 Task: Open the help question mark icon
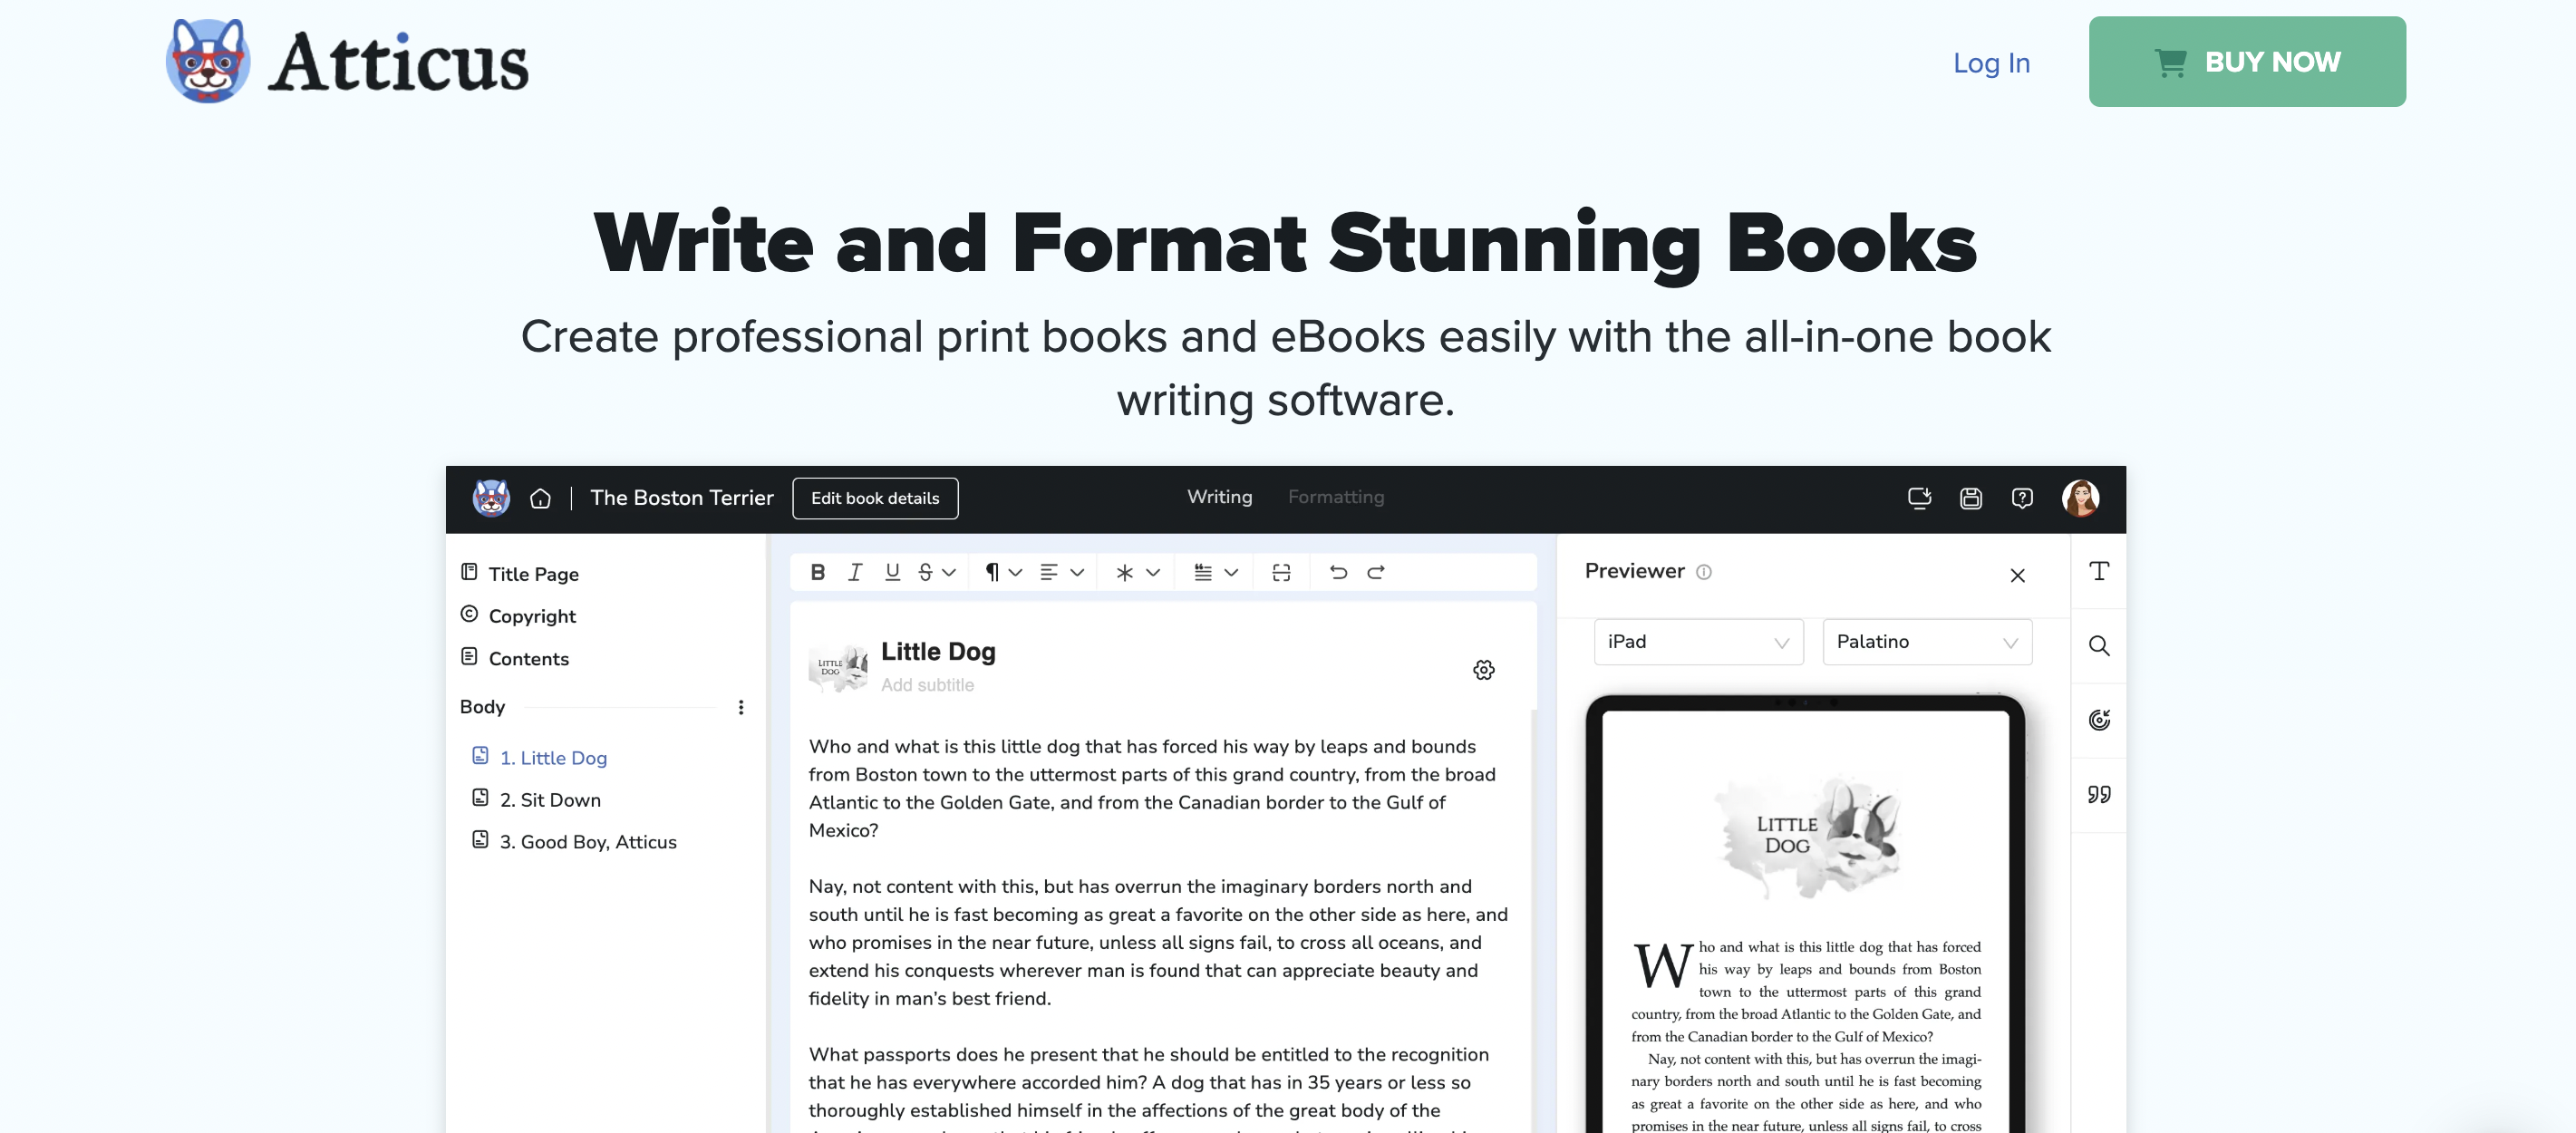(x=2022, y=498)
